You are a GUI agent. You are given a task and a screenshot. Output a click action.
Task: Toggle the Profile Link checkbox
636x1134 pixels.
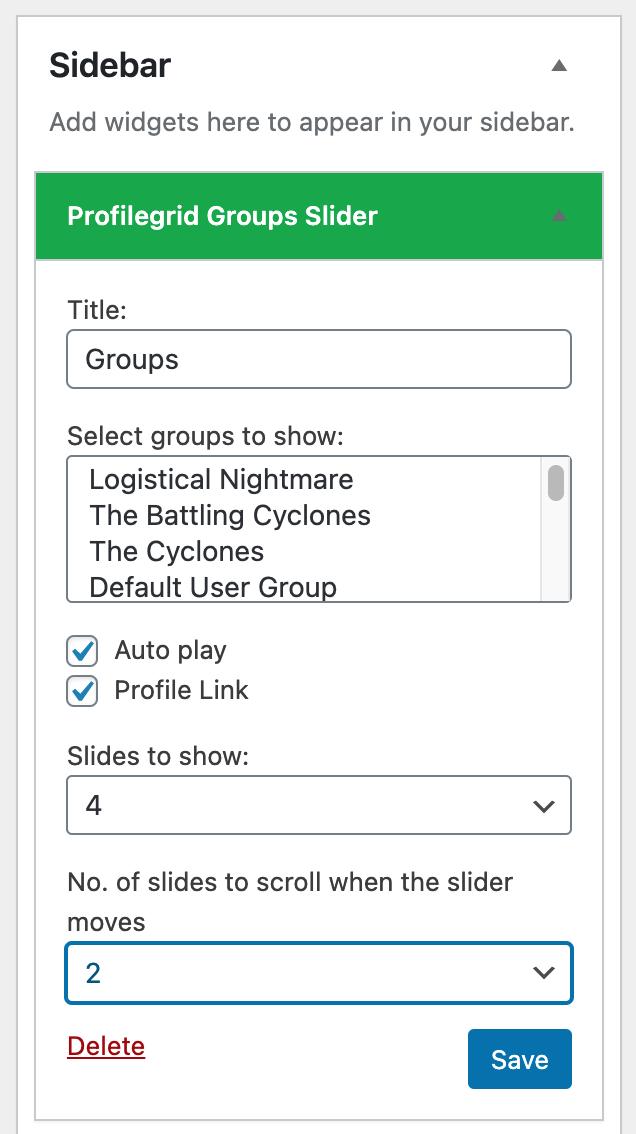[82, 691]
